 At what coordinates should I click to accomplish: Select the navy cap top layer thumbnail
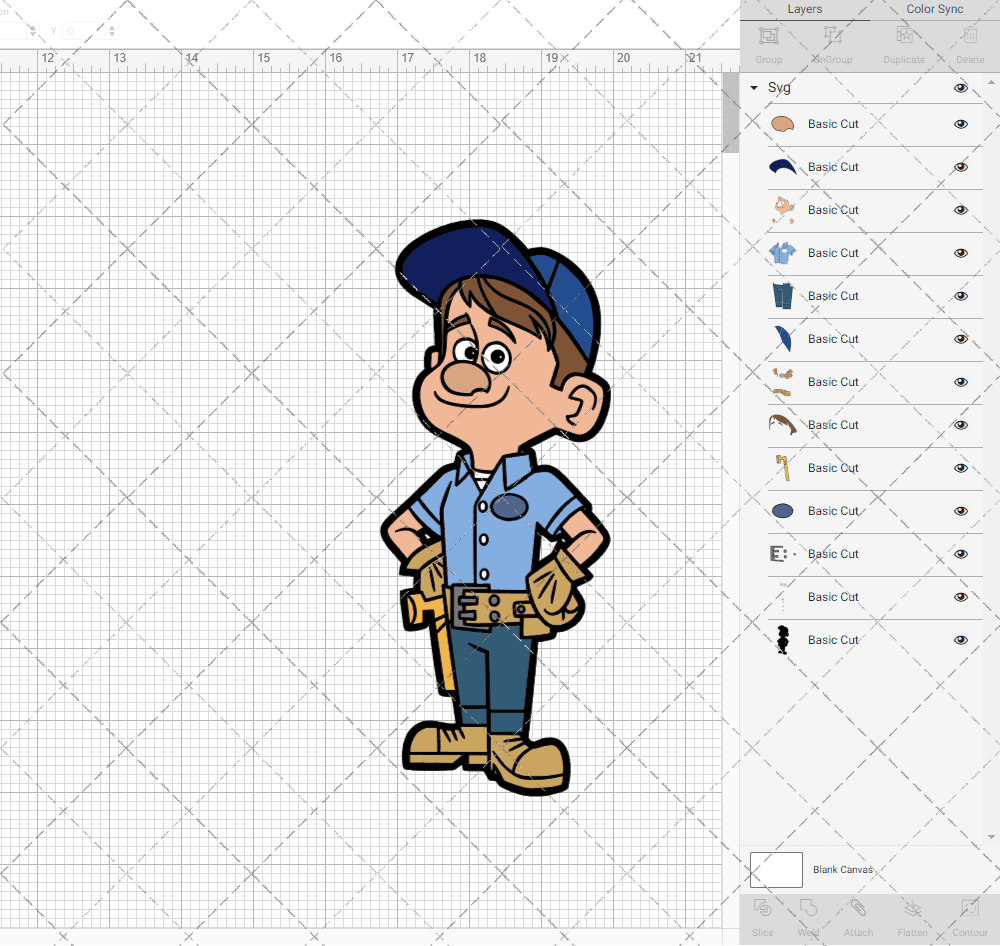click(x=782, y=166)
